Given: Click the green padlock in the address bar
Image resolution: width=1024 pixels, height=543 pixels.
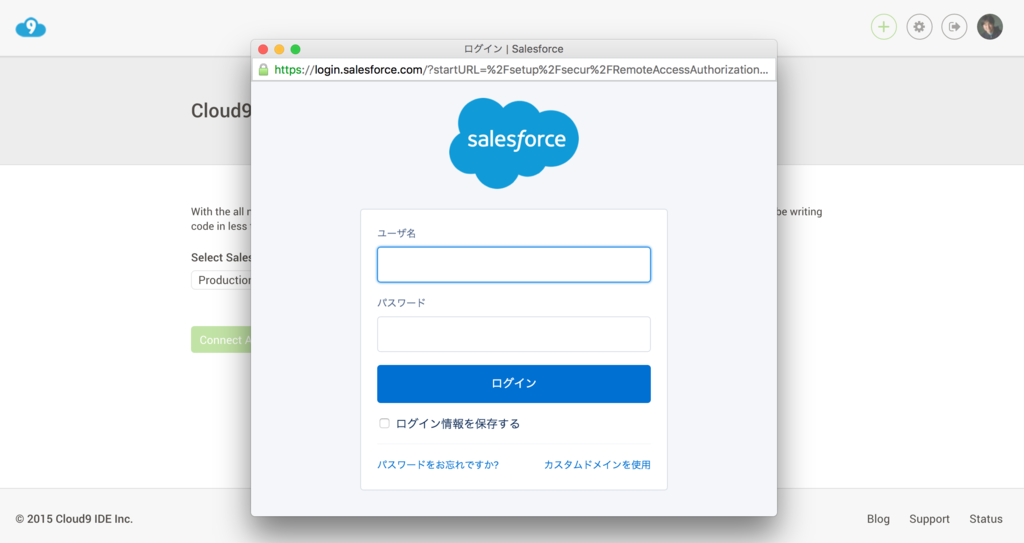Looking at the screenshot, I should tap(263, 70).
